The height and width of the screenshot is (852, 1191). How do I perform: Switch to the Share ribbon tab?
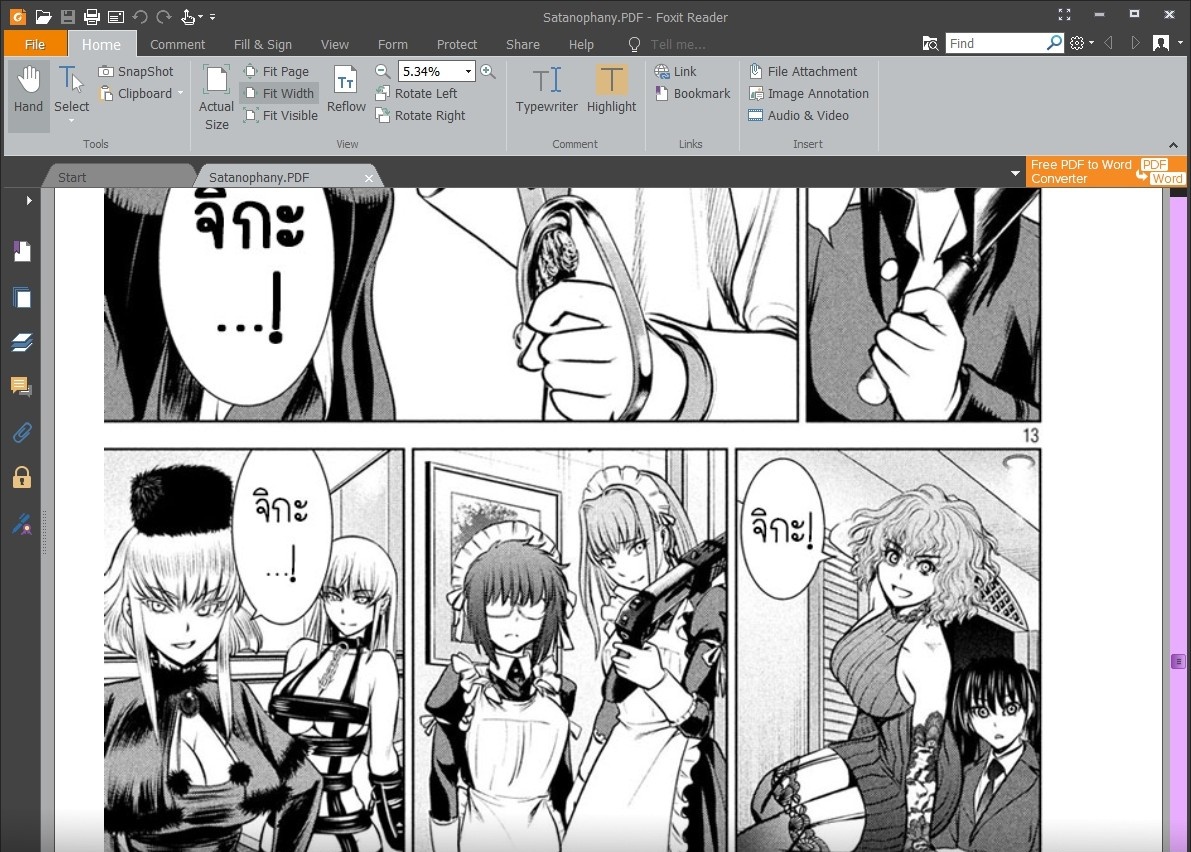(x=523, y=44)
